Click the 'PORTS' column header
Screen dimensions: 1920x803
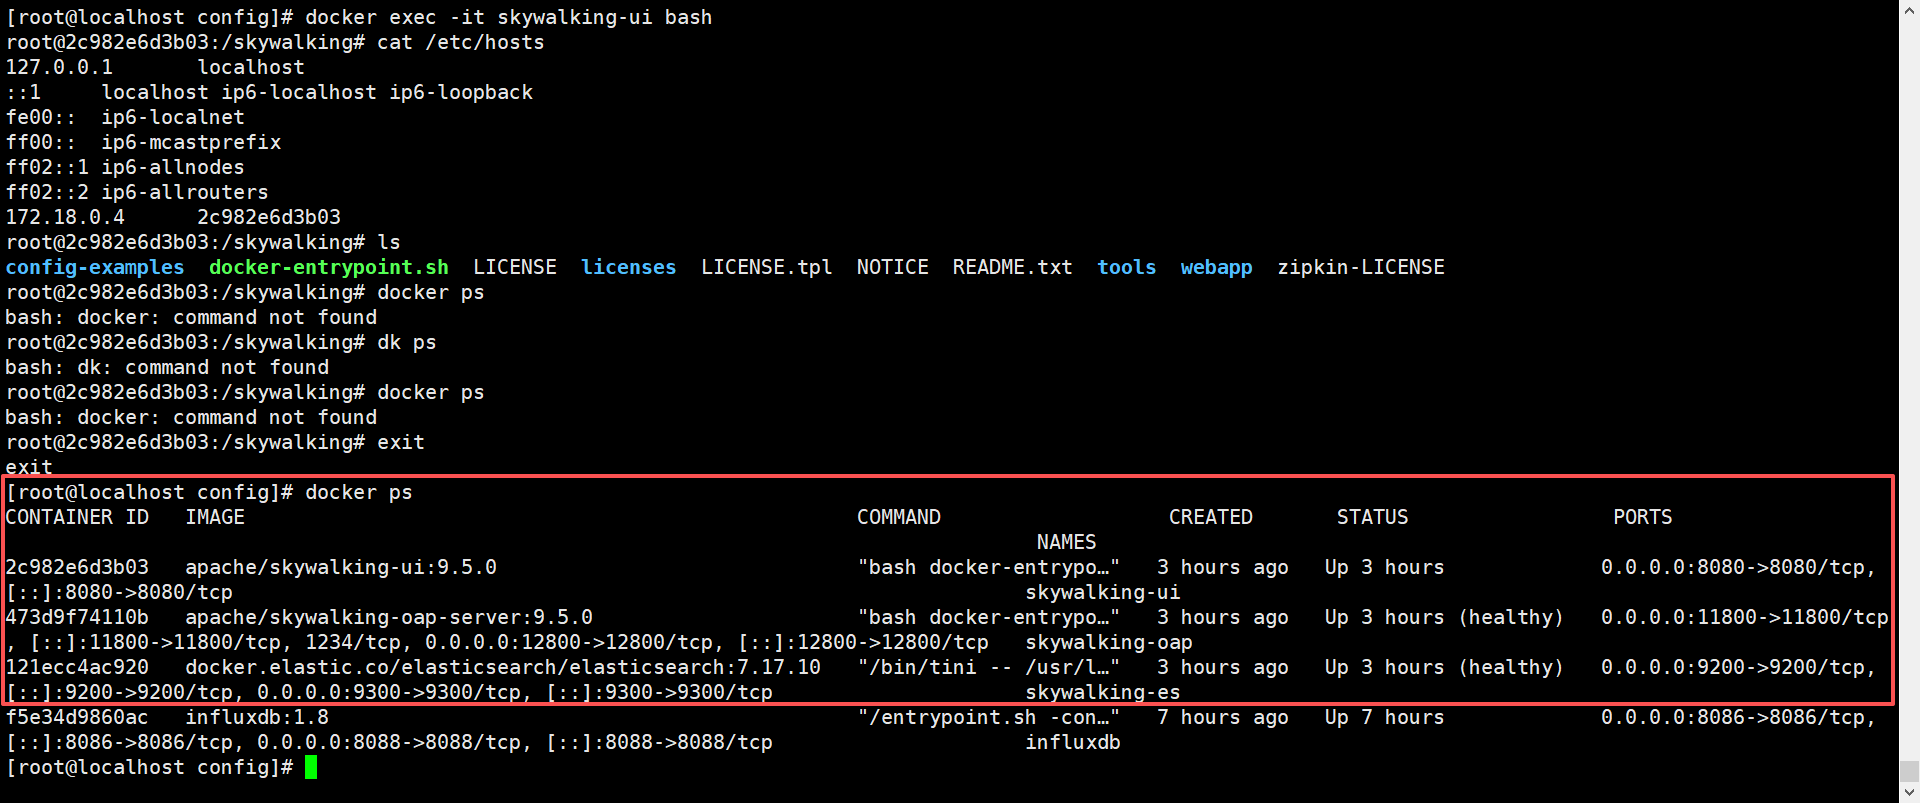coord(1643,517)
